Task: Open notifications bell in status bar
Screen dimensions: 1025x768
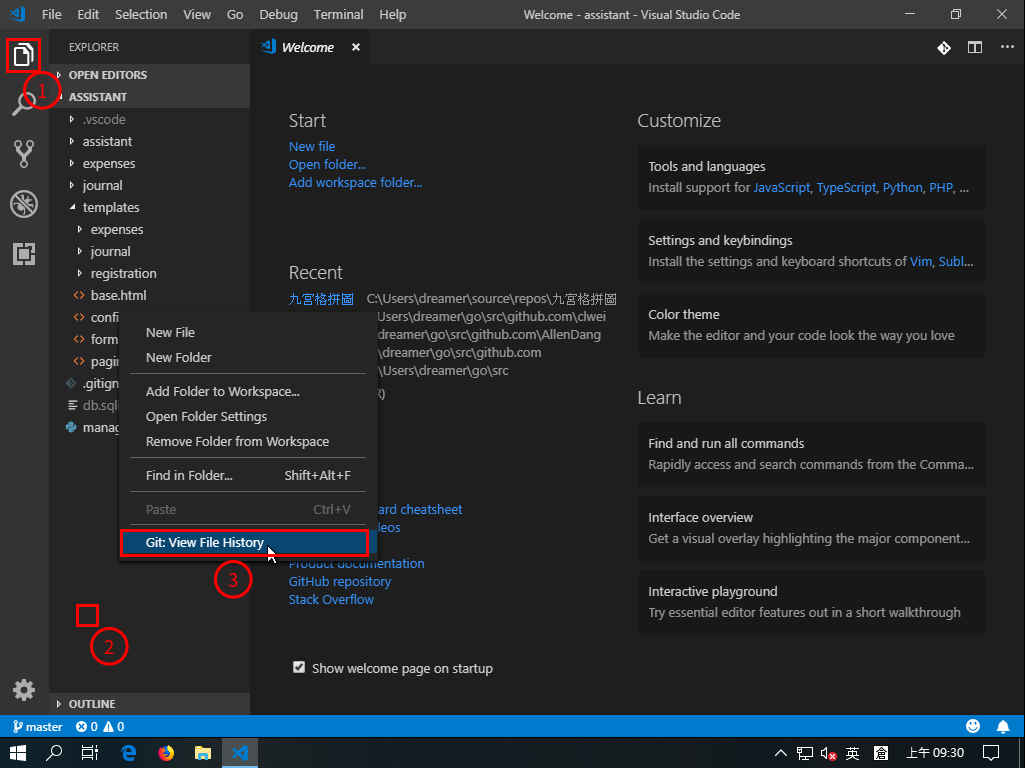Action: pos(1003,727)
